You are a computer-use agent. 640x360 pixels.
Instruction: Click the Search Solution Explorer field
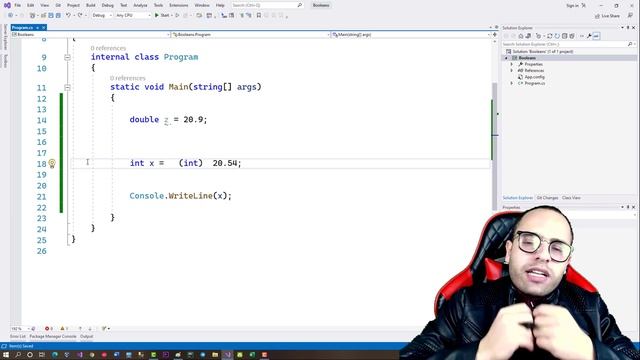[x=568, y=44]
